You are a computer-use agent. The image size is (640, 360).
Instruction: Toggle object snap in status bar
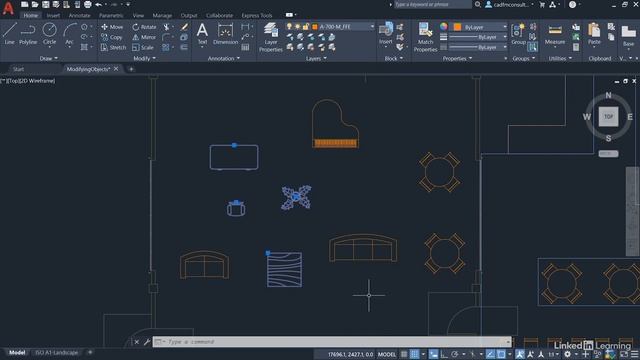tap(501, 354)
